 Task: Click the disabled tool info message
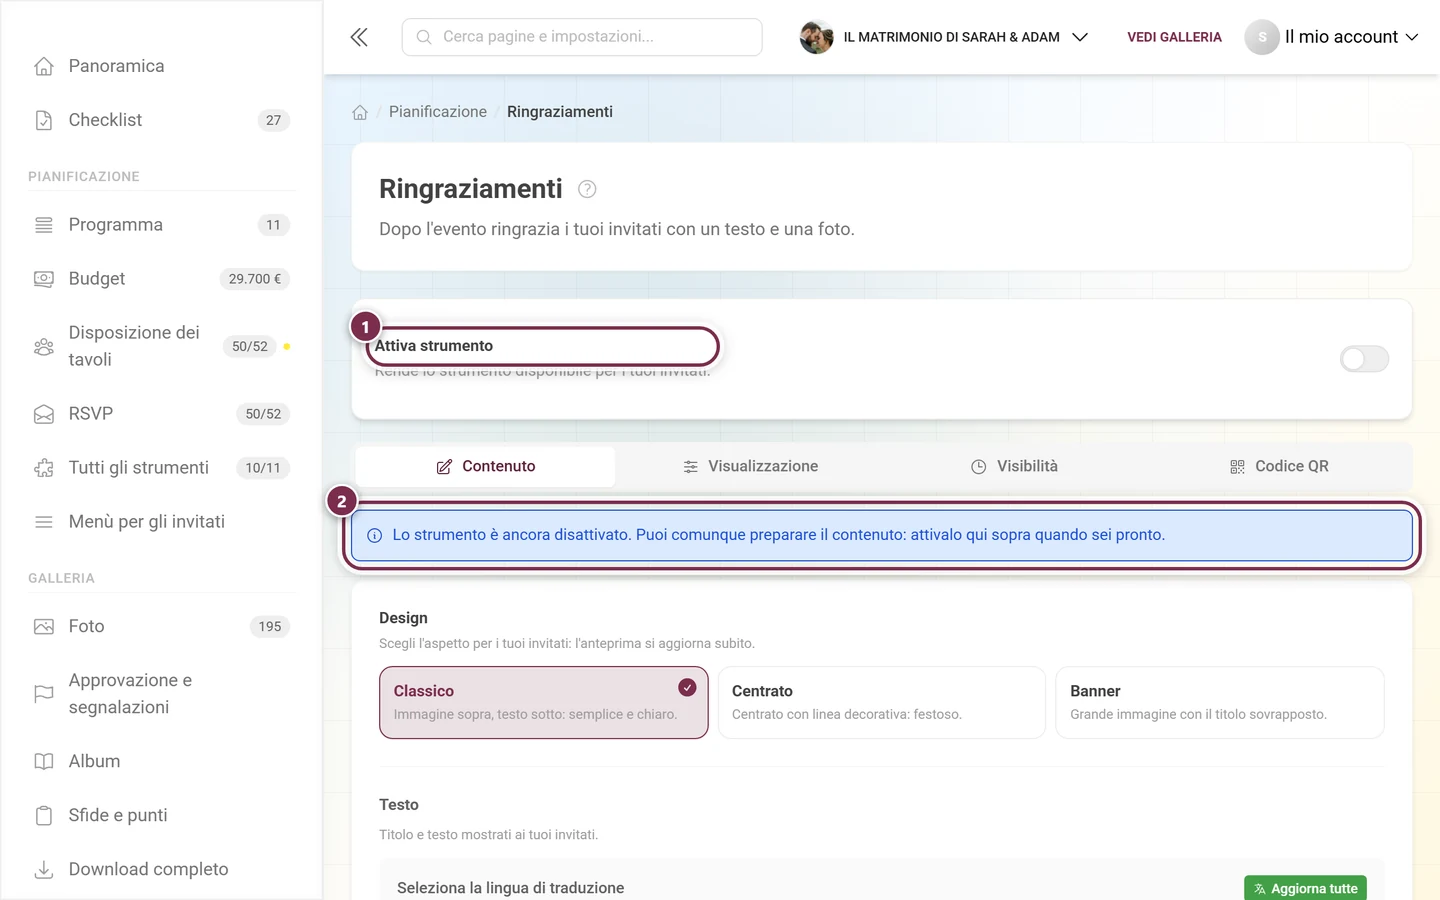coord(882,536)
